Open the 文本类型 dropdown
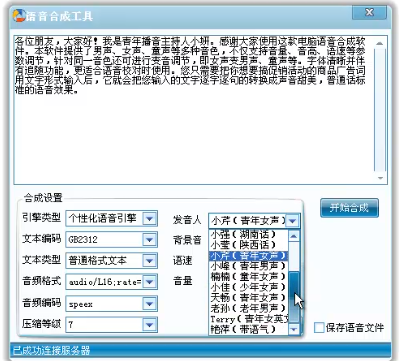Viewport: 400px width, 361px height. click(x=149, y=261)
